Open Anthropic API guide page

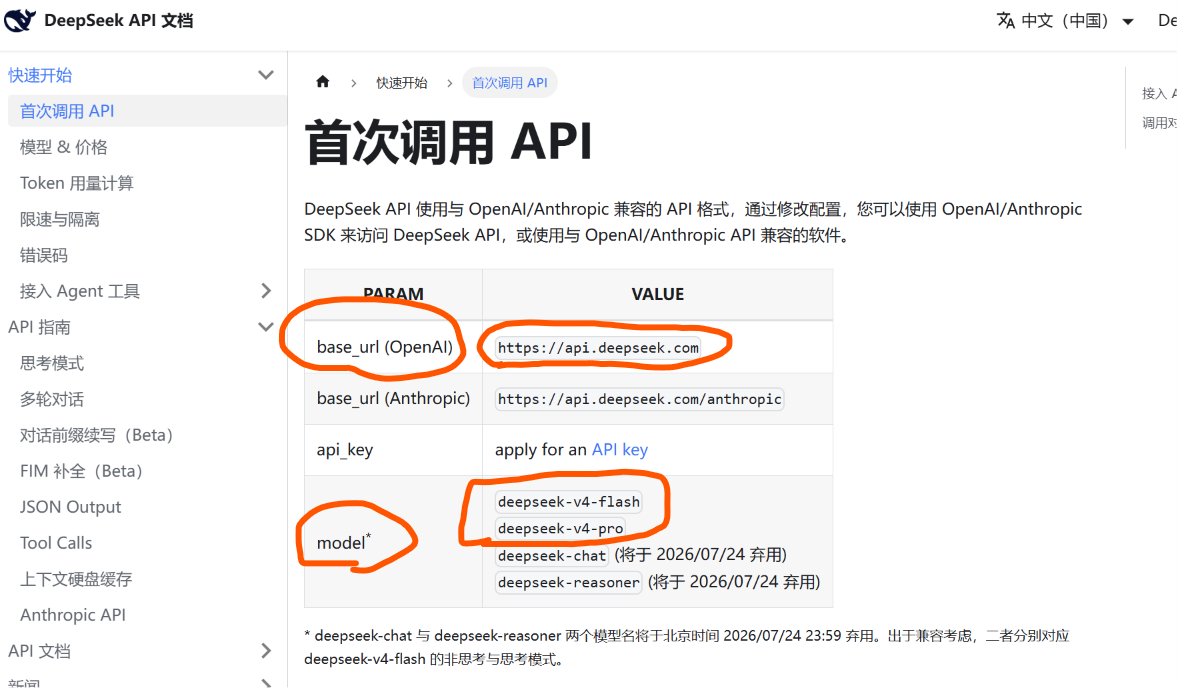click(73, 614)
